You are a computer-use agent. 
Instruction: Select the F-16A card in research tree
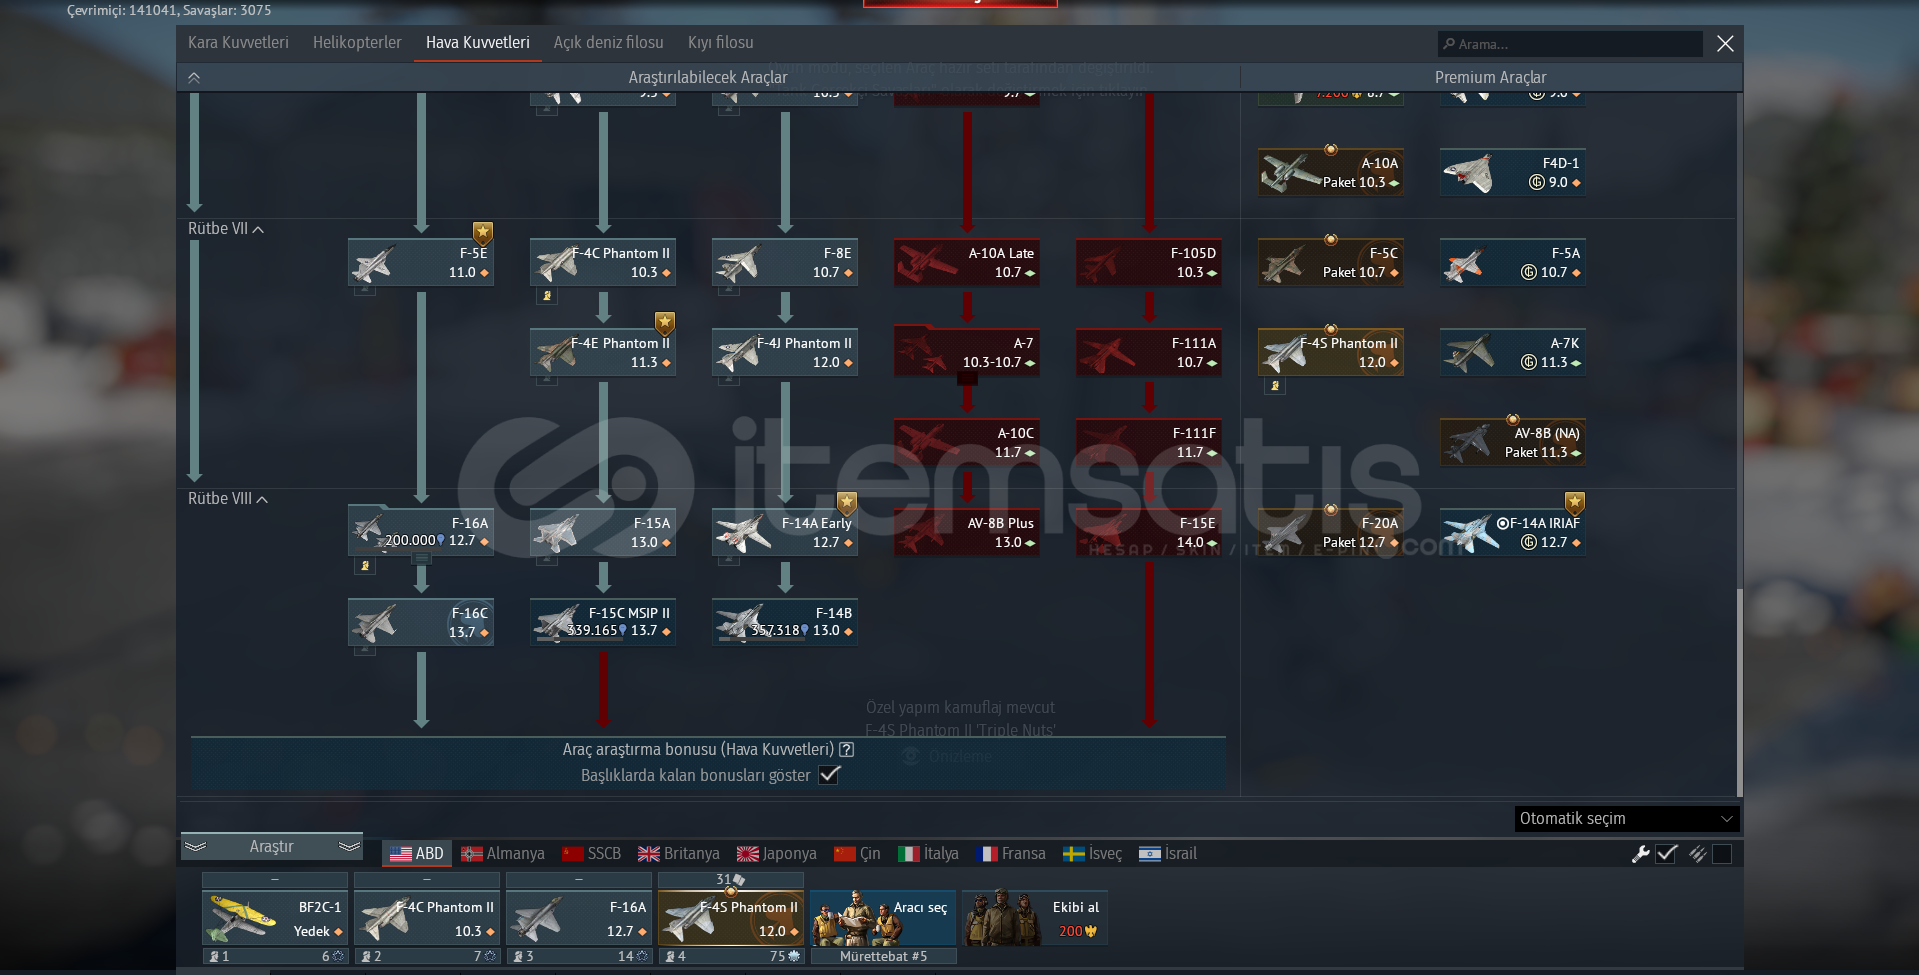tap(421, 531)
